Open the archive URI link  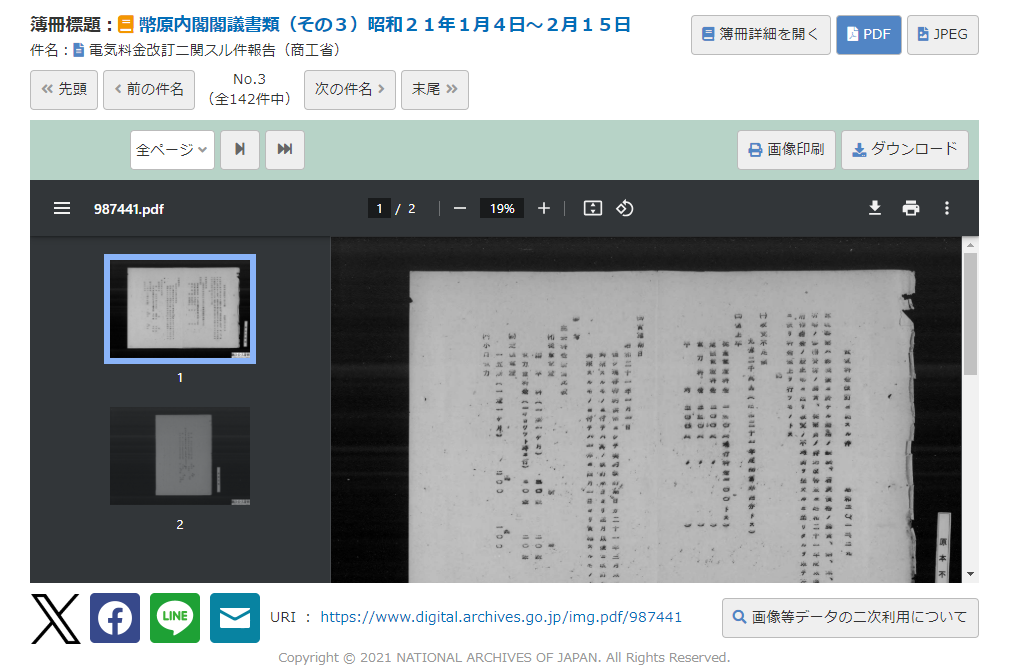click(501, 617)
